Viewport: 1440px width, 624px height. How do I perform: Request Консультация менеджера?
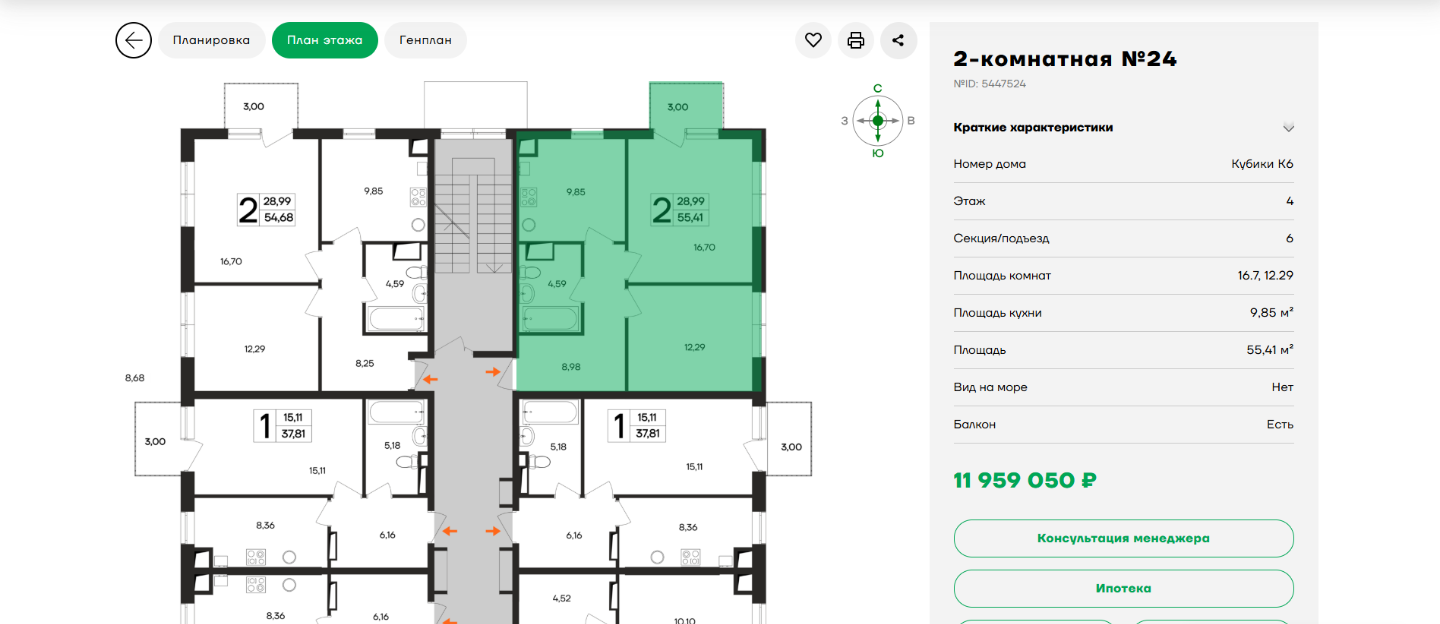point(1123,538)
